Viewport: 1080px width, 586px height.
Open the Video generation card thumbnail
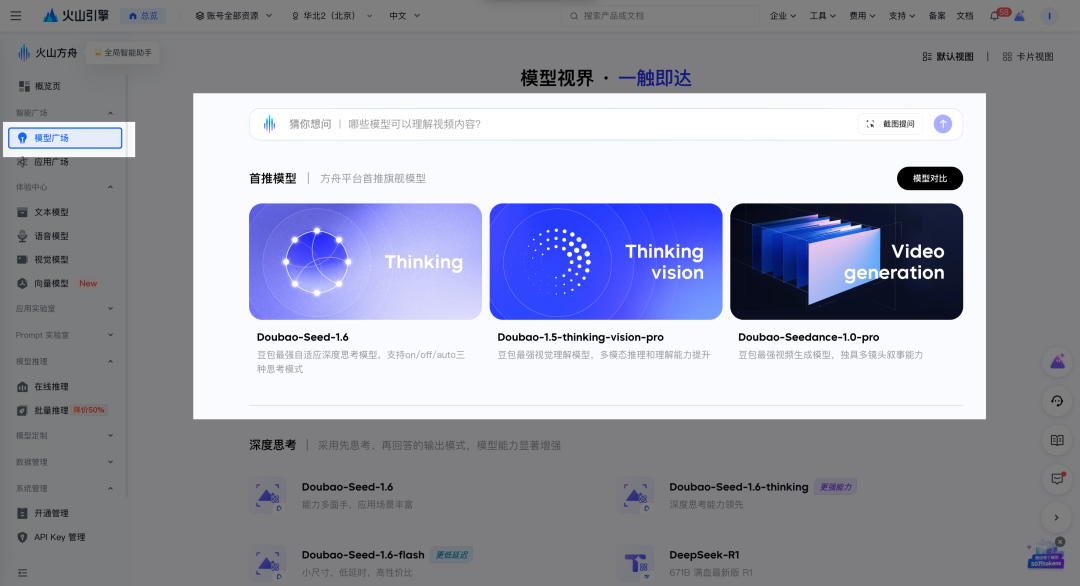(x=847, y=261)
